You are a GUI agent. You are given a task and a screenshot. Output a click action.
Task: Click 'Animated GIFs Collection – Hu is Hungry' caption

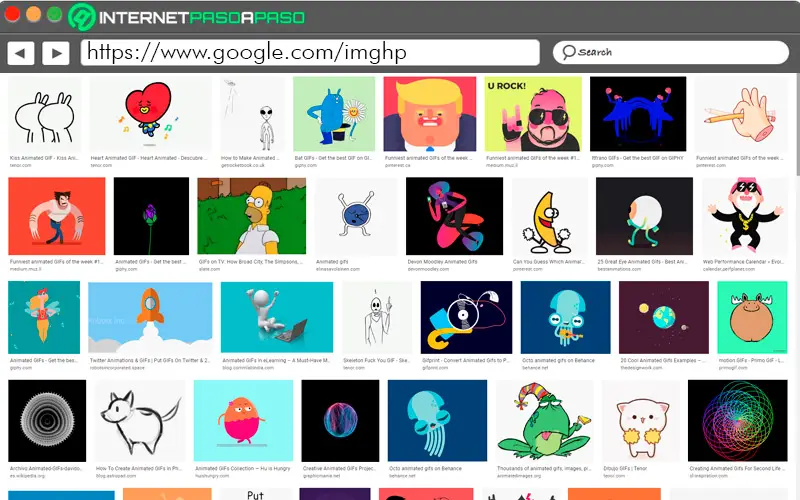tap(242, 468)
